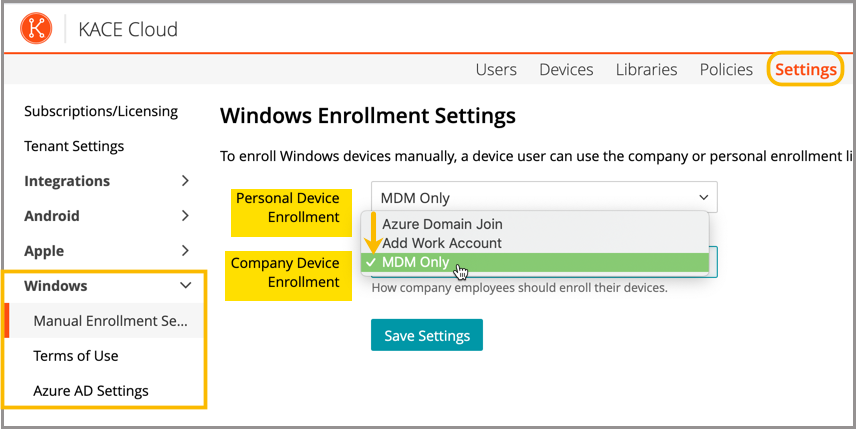This screenshot has height=429, width=856.
Task: Select the checked MDM Only option
Action: pyautogui.click(x=416, y=263)
